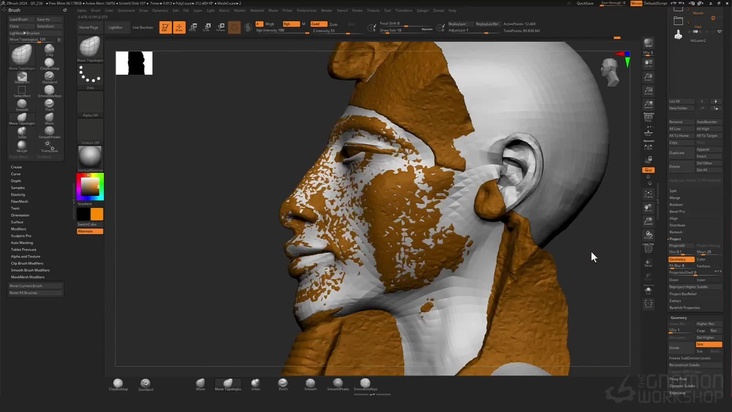Select the Pinch brush in Brush palette
The width and height of the screenshot is (732, 412).
[x=49, y=105]
